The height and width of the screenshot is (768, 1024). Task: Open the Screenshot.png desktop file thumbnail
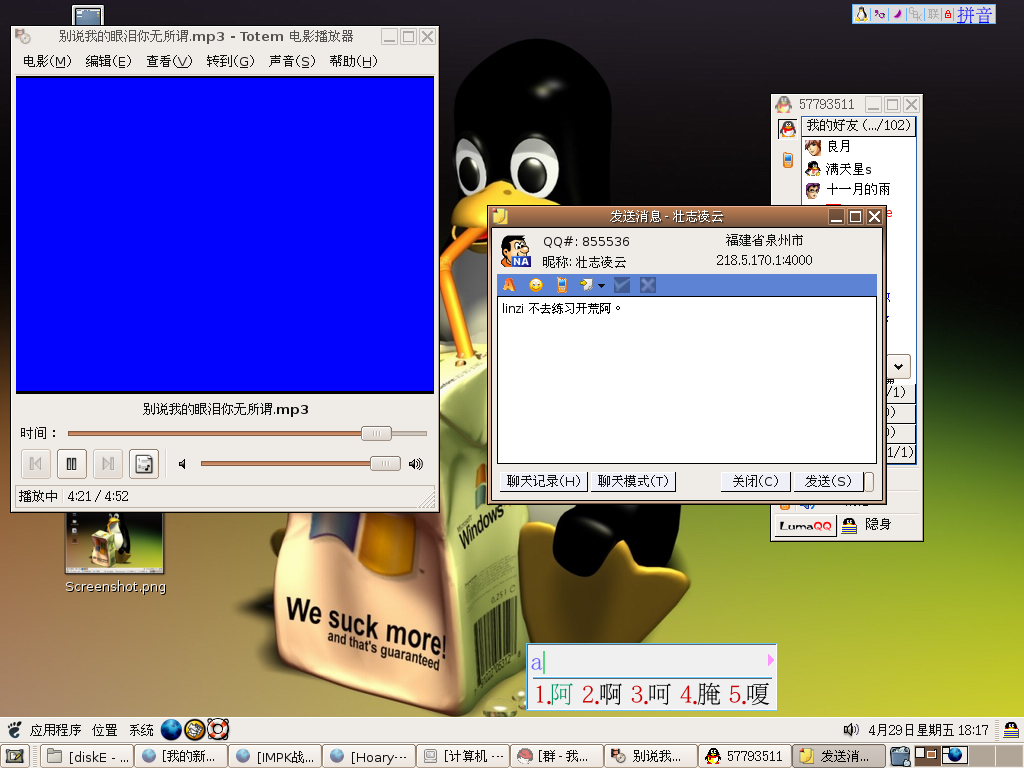(114, 543)
